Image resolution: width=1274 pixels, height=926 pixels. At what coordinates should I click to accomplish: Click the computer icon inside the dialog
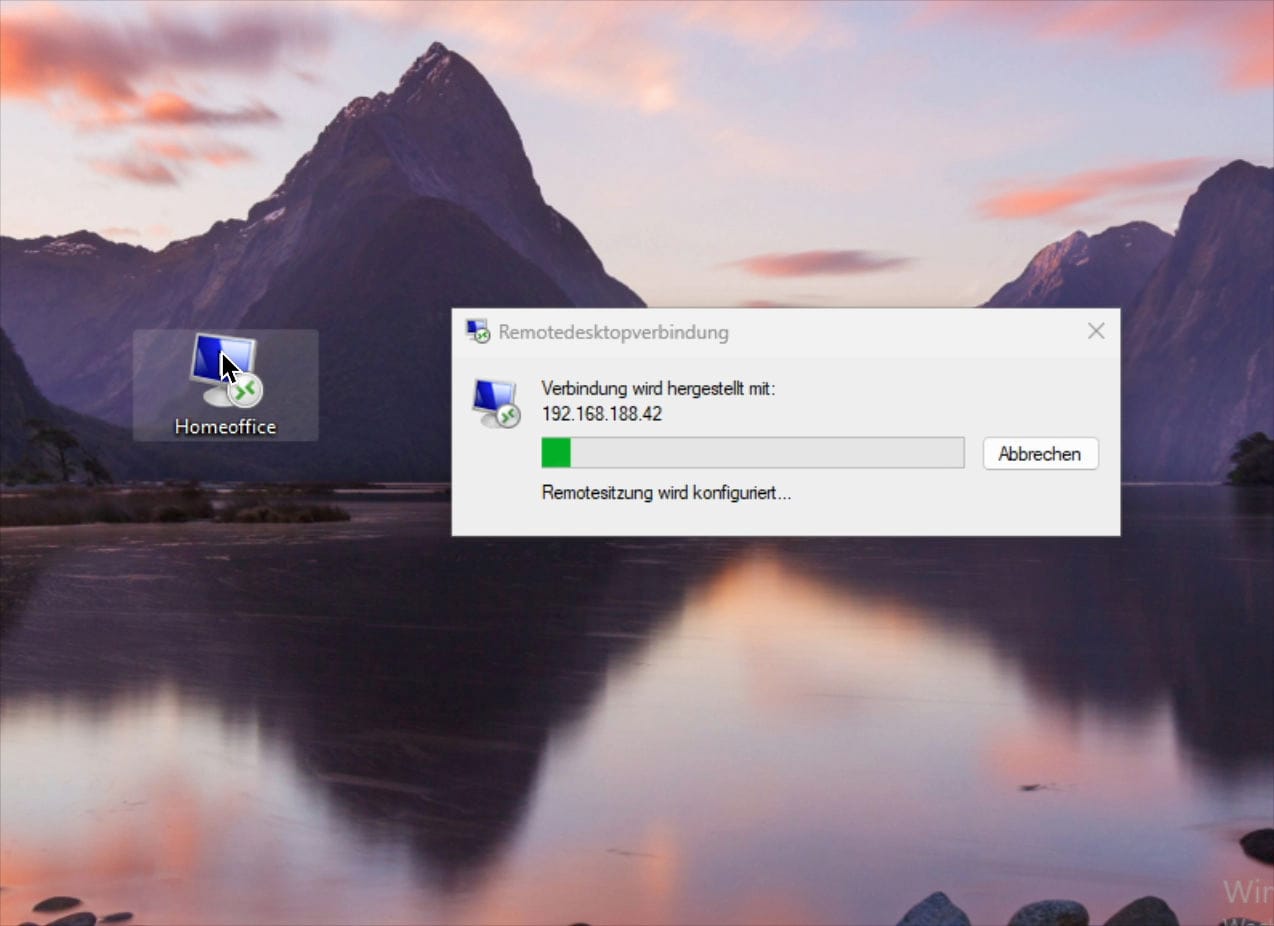[x=495, y=402]
